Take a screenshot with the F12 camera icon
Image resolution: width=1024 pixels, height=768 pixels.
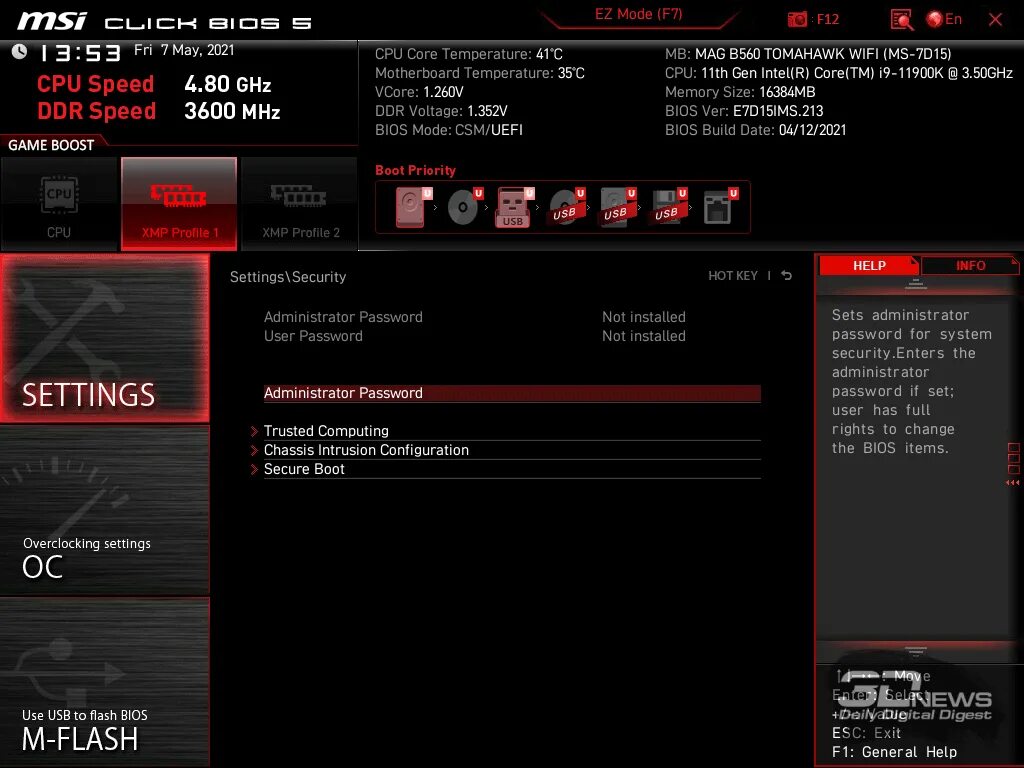(797, 20)
